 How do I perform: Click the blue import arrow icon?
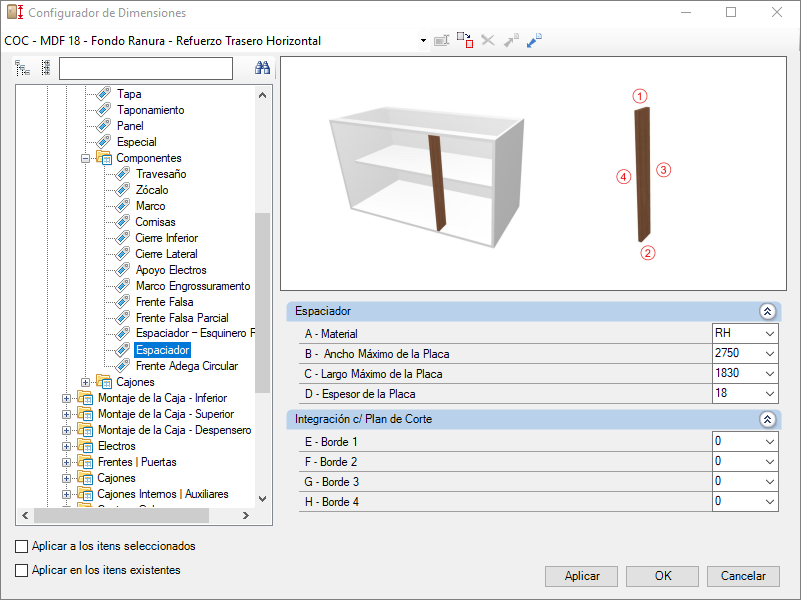534,40
